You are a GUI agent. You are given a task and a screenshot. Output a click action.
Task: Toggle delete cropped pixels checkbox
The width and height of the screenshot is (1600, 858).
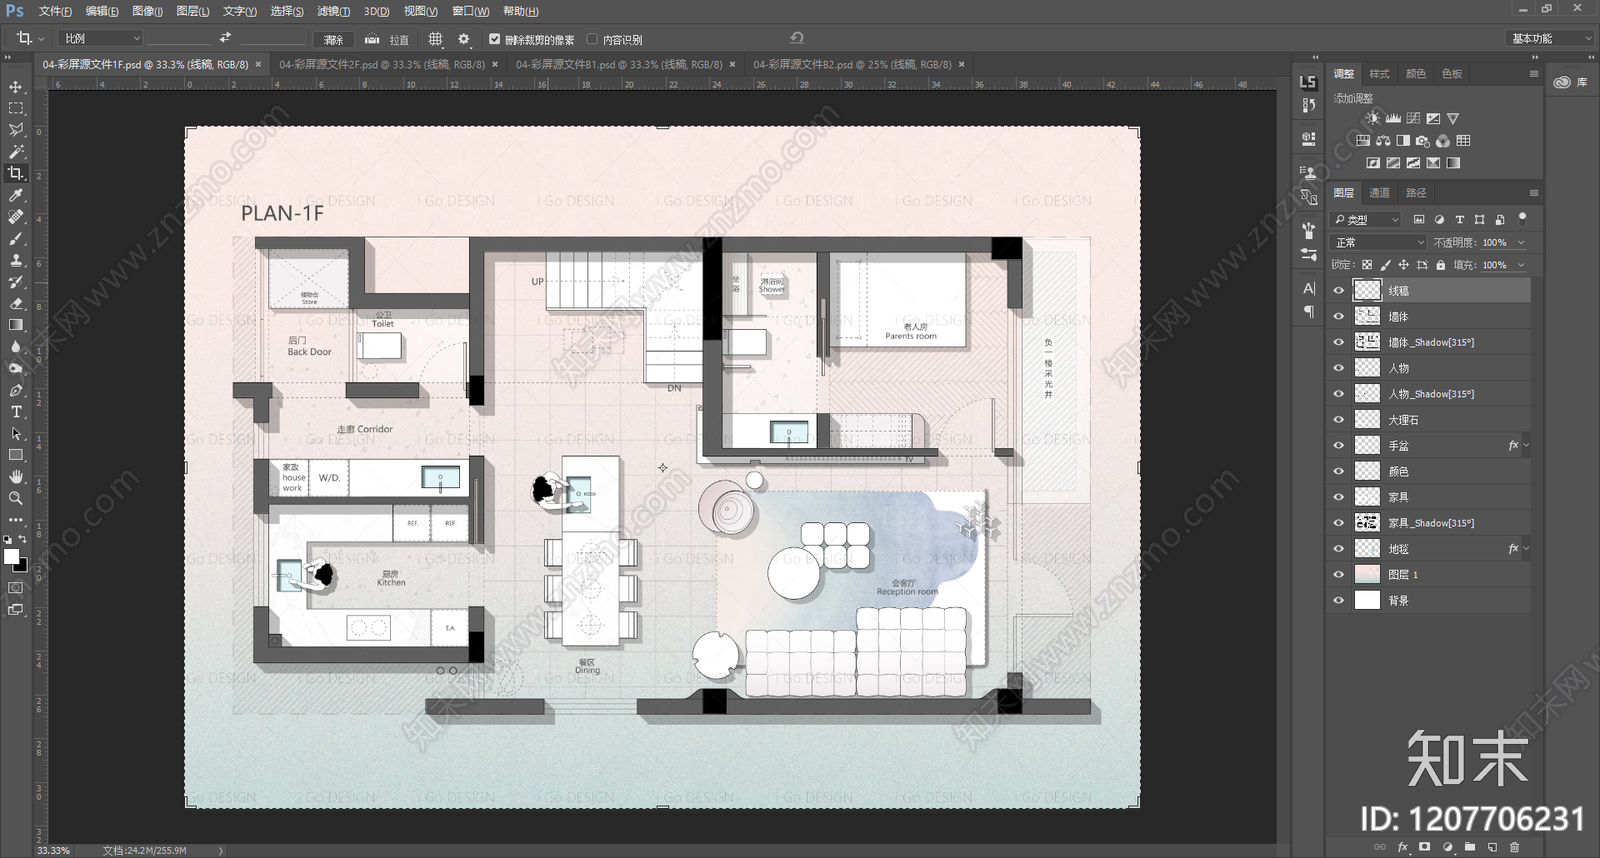tap(494, 39)
